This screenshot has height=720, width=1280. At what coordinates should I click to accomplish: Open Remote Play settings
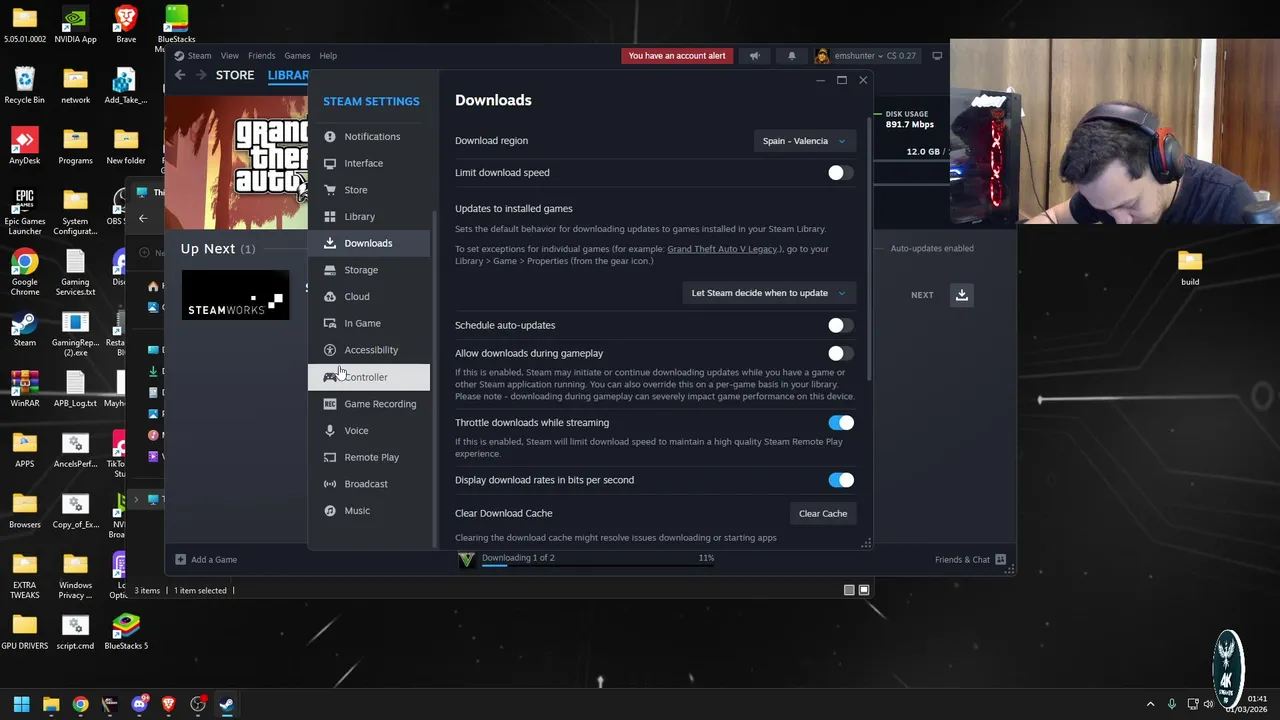tap(371, 457)
